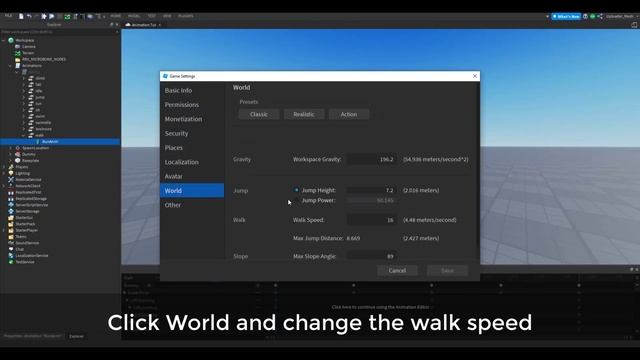The height and width of the screenshot is (360, 640).
Task: Click the Lighting lightbulb icon in Explorer
Action: point(11,173)
